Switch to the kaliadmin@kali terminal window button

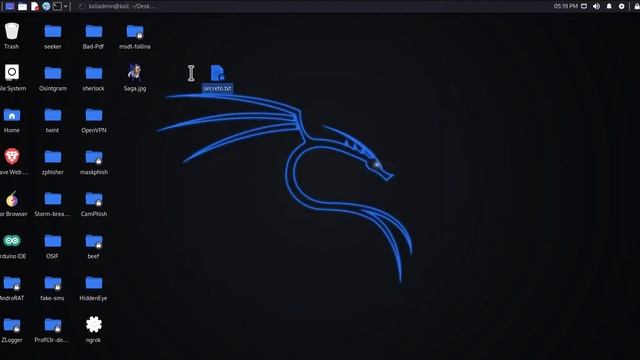[117, 6]
